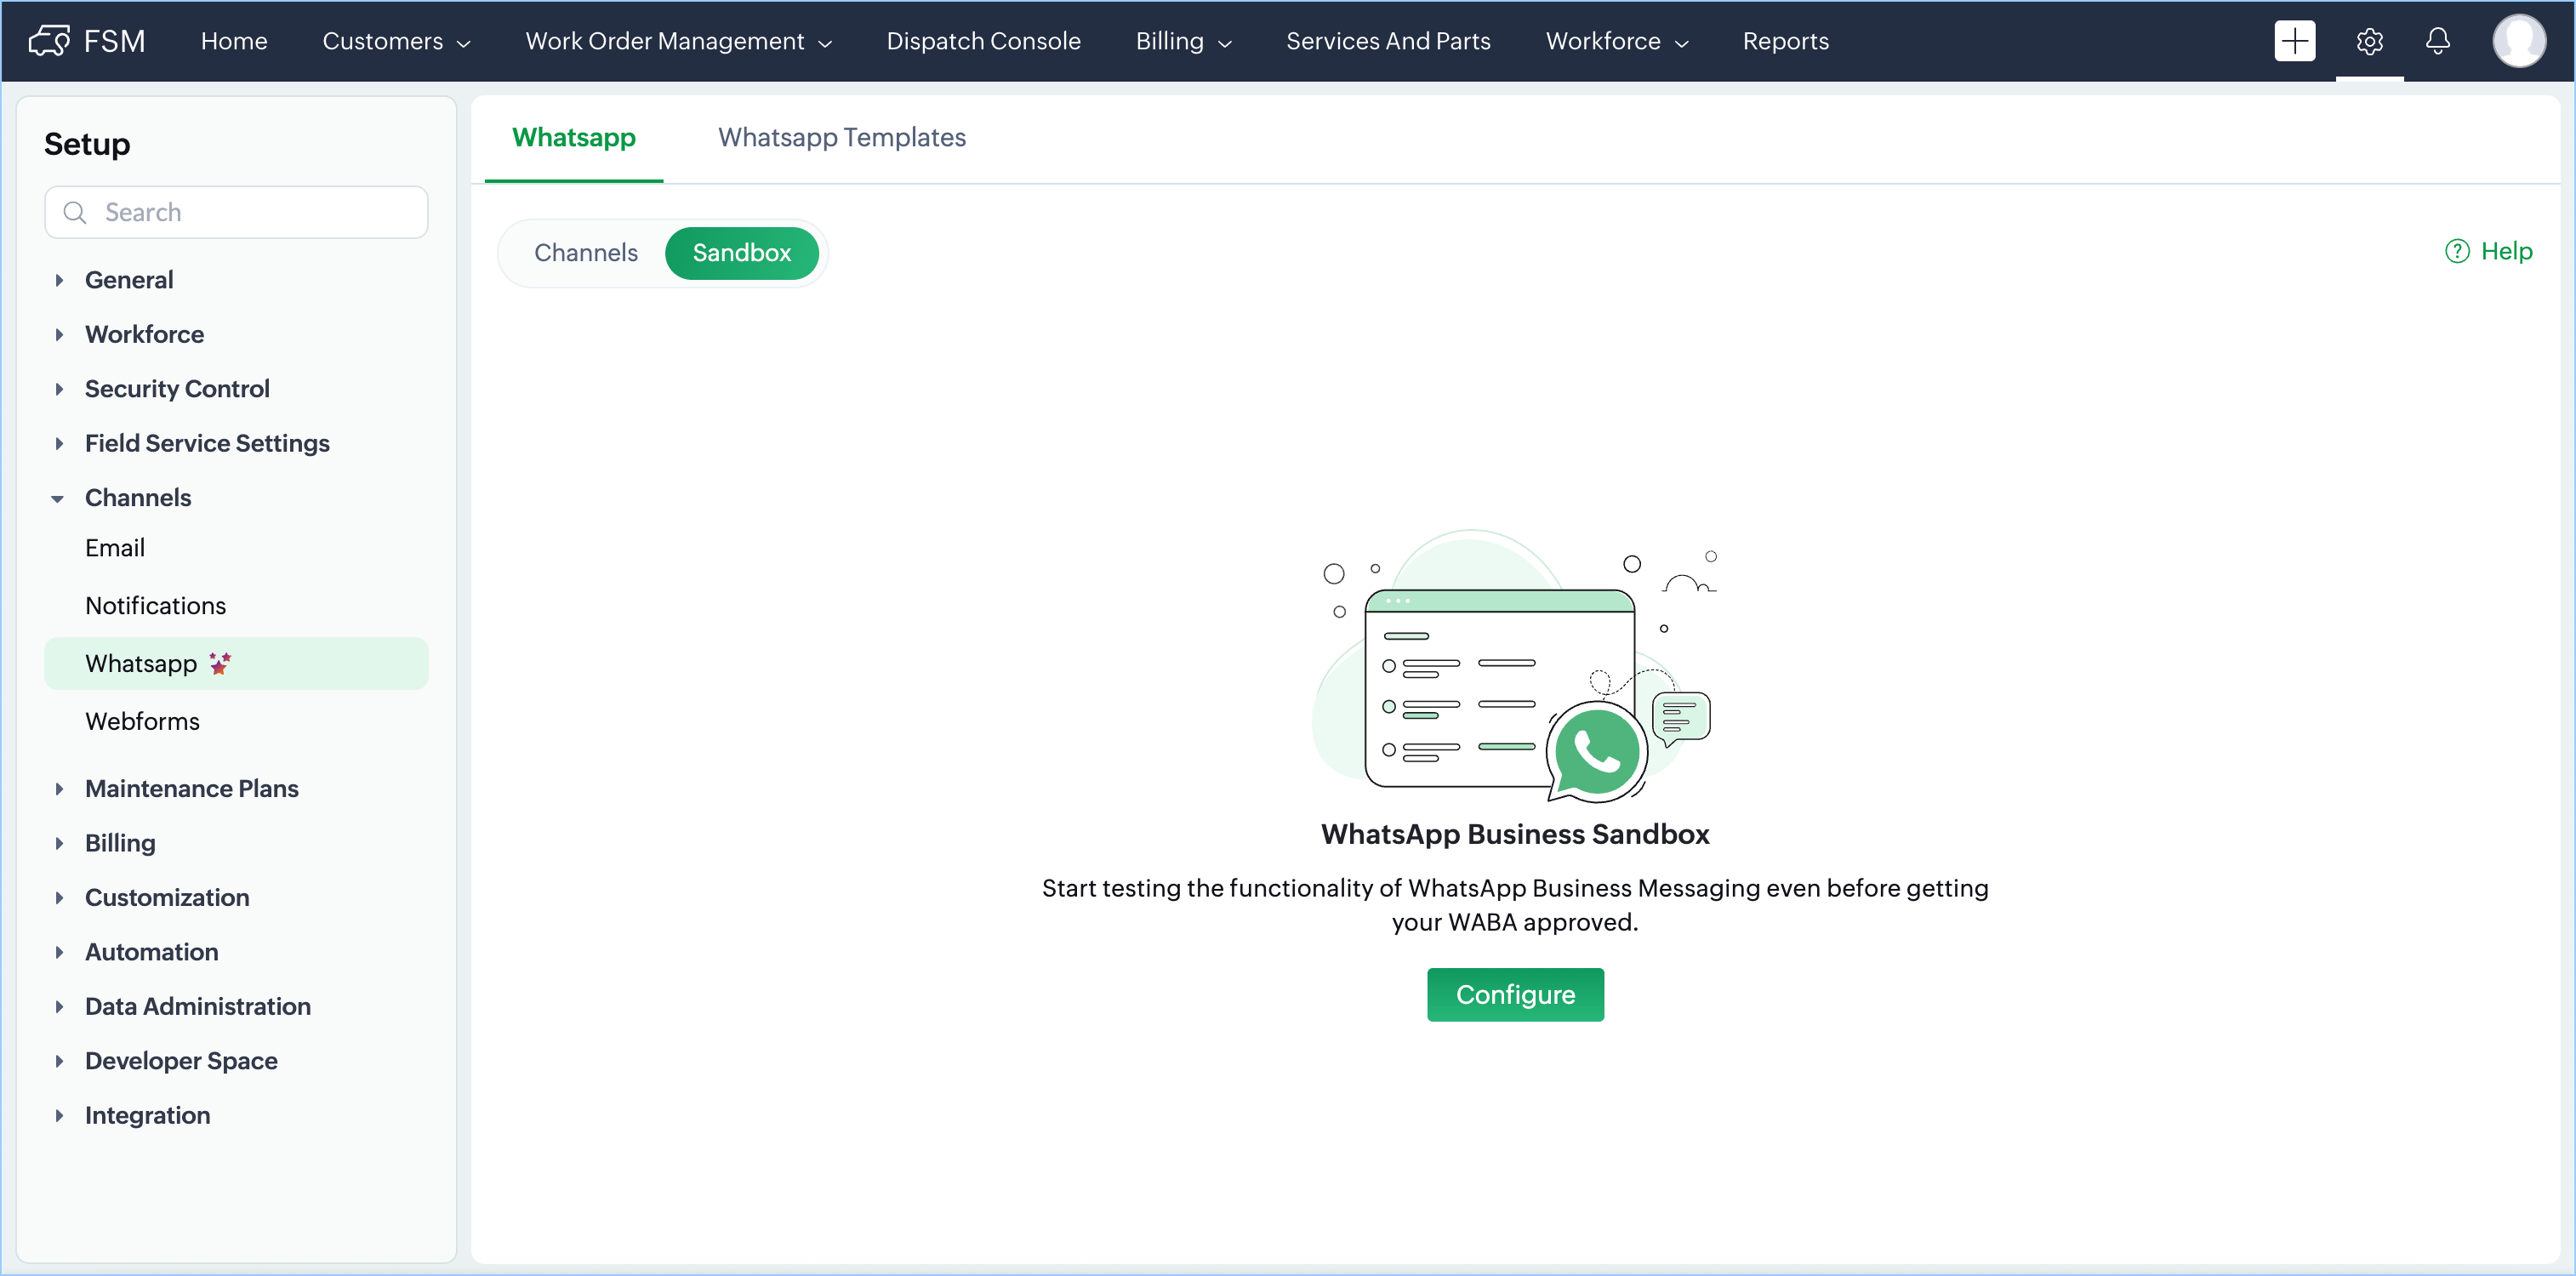2576x1276 pixels.
Task: Open the Work Order Management dropdown
Action: (x=678, y=41)
